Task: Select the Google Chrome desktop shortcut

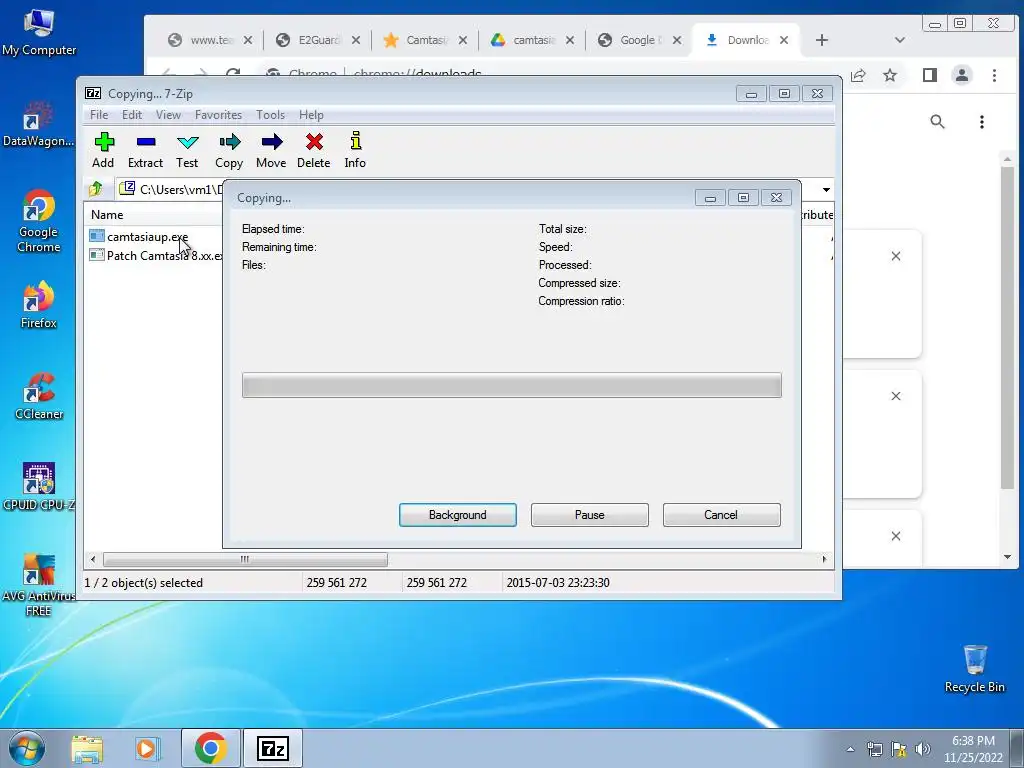Action: (x=39, y=221)
